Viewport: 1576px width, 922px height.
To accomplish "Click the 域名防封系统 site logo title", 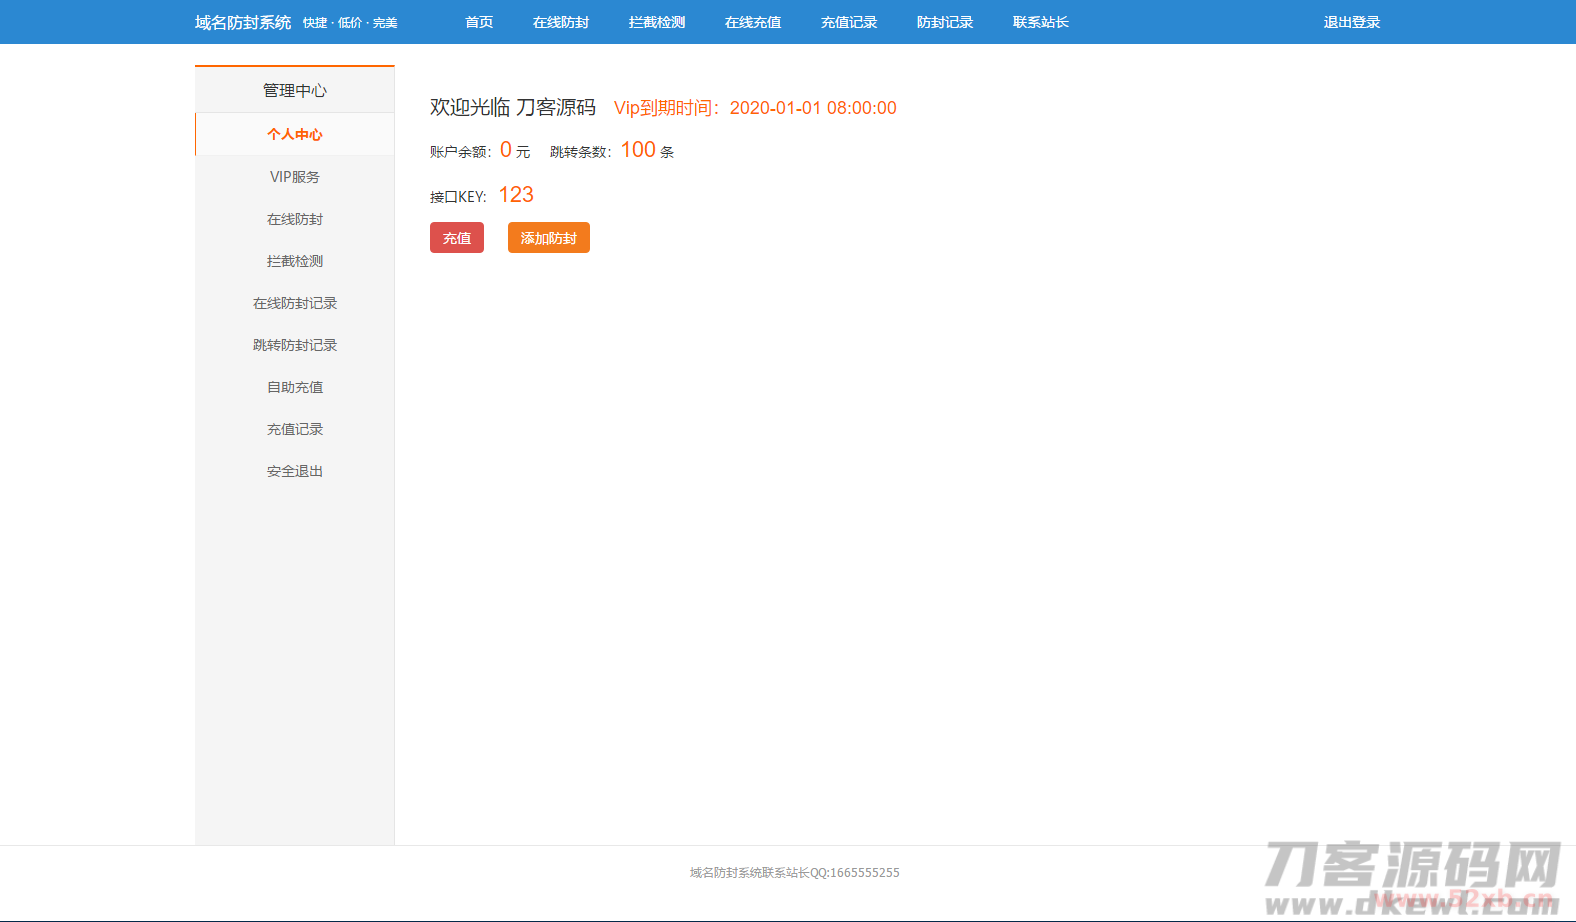I will 243,22.
